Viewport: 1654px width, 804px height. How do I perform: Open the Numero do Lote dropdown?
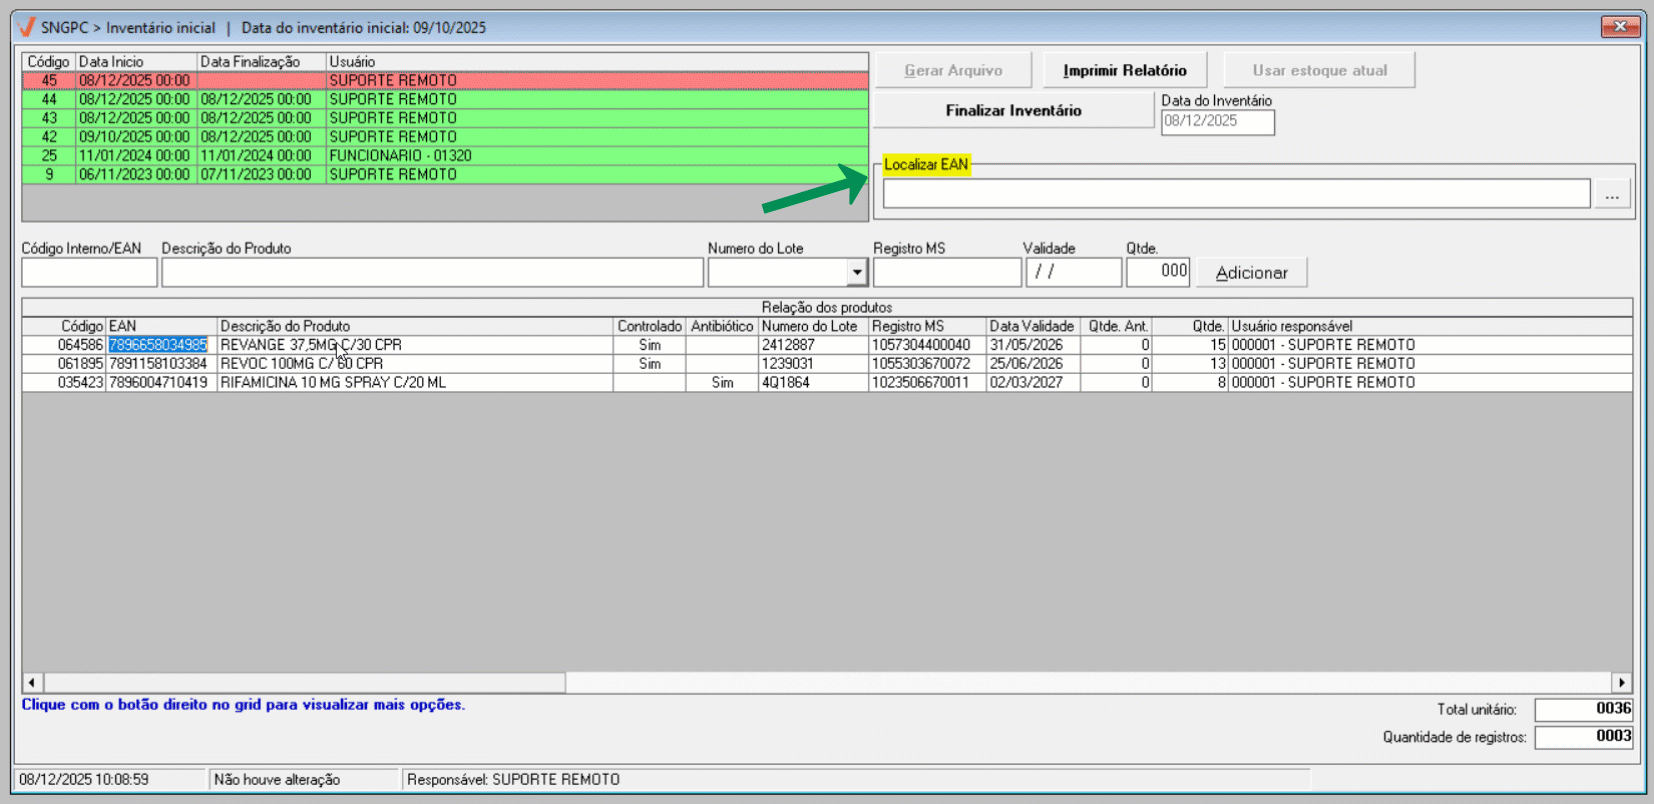[x=856, y=272]
